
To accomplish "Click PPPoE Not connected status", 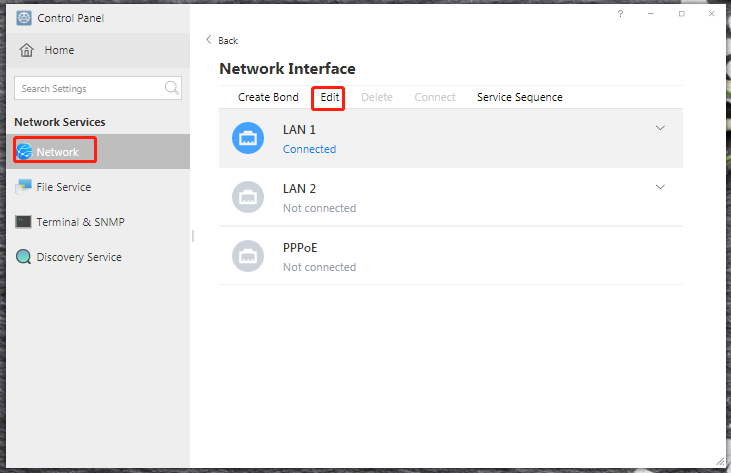I will 319,267.
